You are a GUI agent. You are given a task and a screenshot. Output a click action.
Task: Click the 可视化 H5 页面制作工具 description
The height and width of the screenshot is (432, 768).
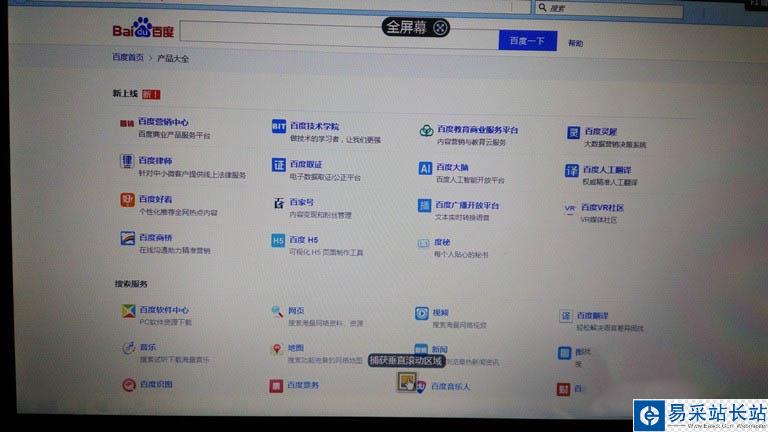click(x=326, y=252)
